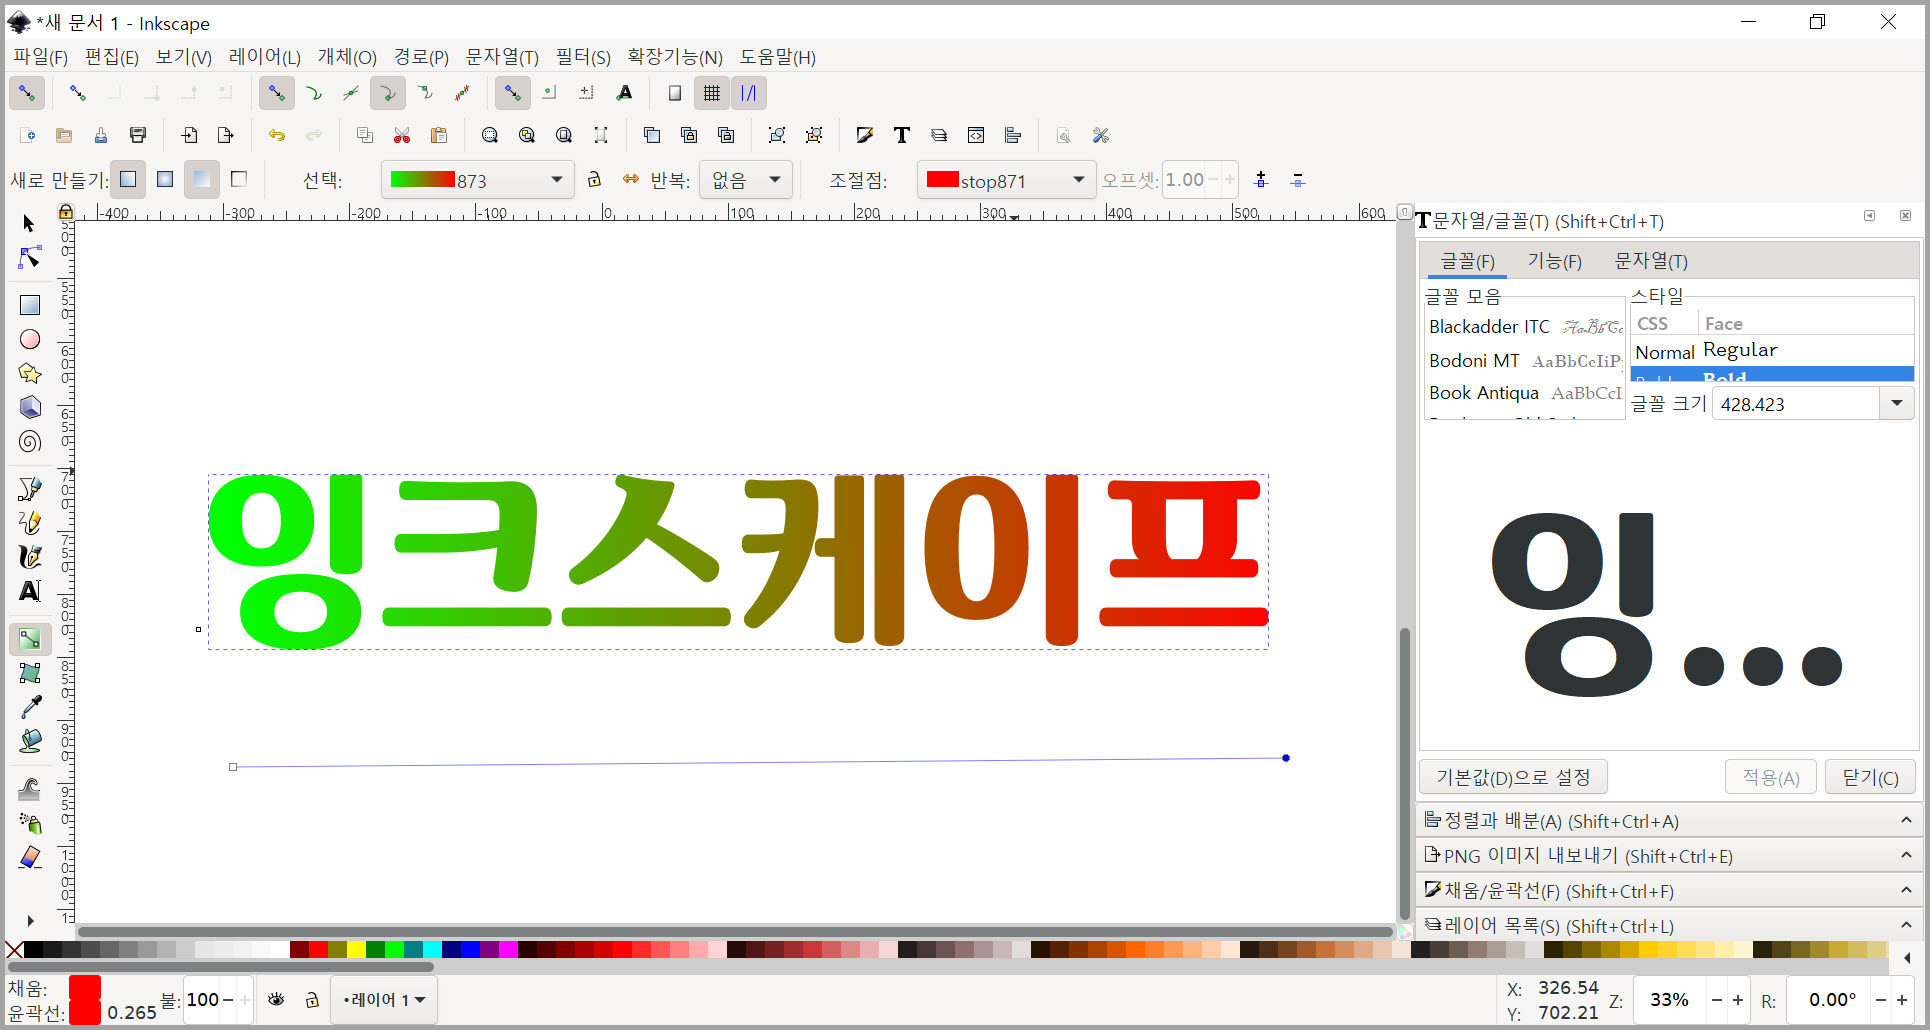Switch to the 문자열(T) panel tab
Image resolution: width=1930 pixels, height=1030 pixels.
pyautogui.click(x=1651, y=261)
